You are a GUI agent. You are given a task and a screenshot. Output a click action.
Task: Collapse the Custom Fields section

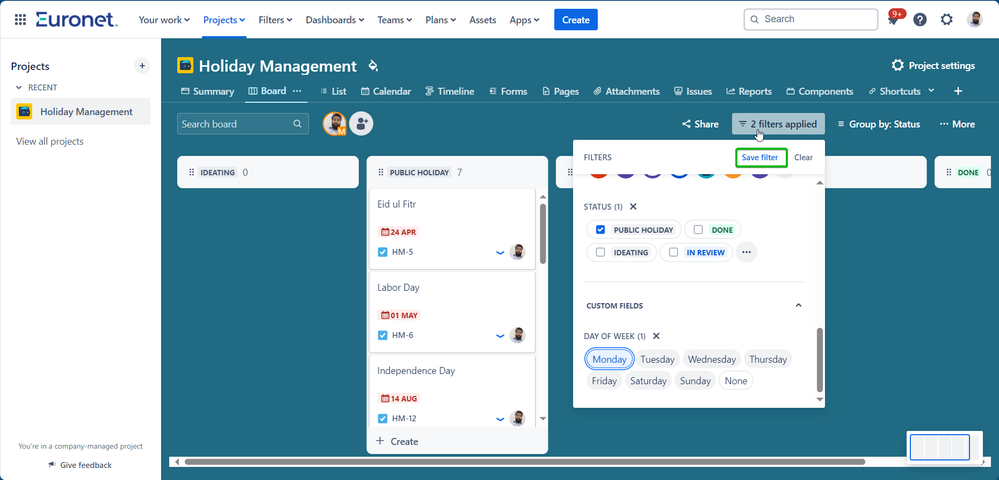798,305
